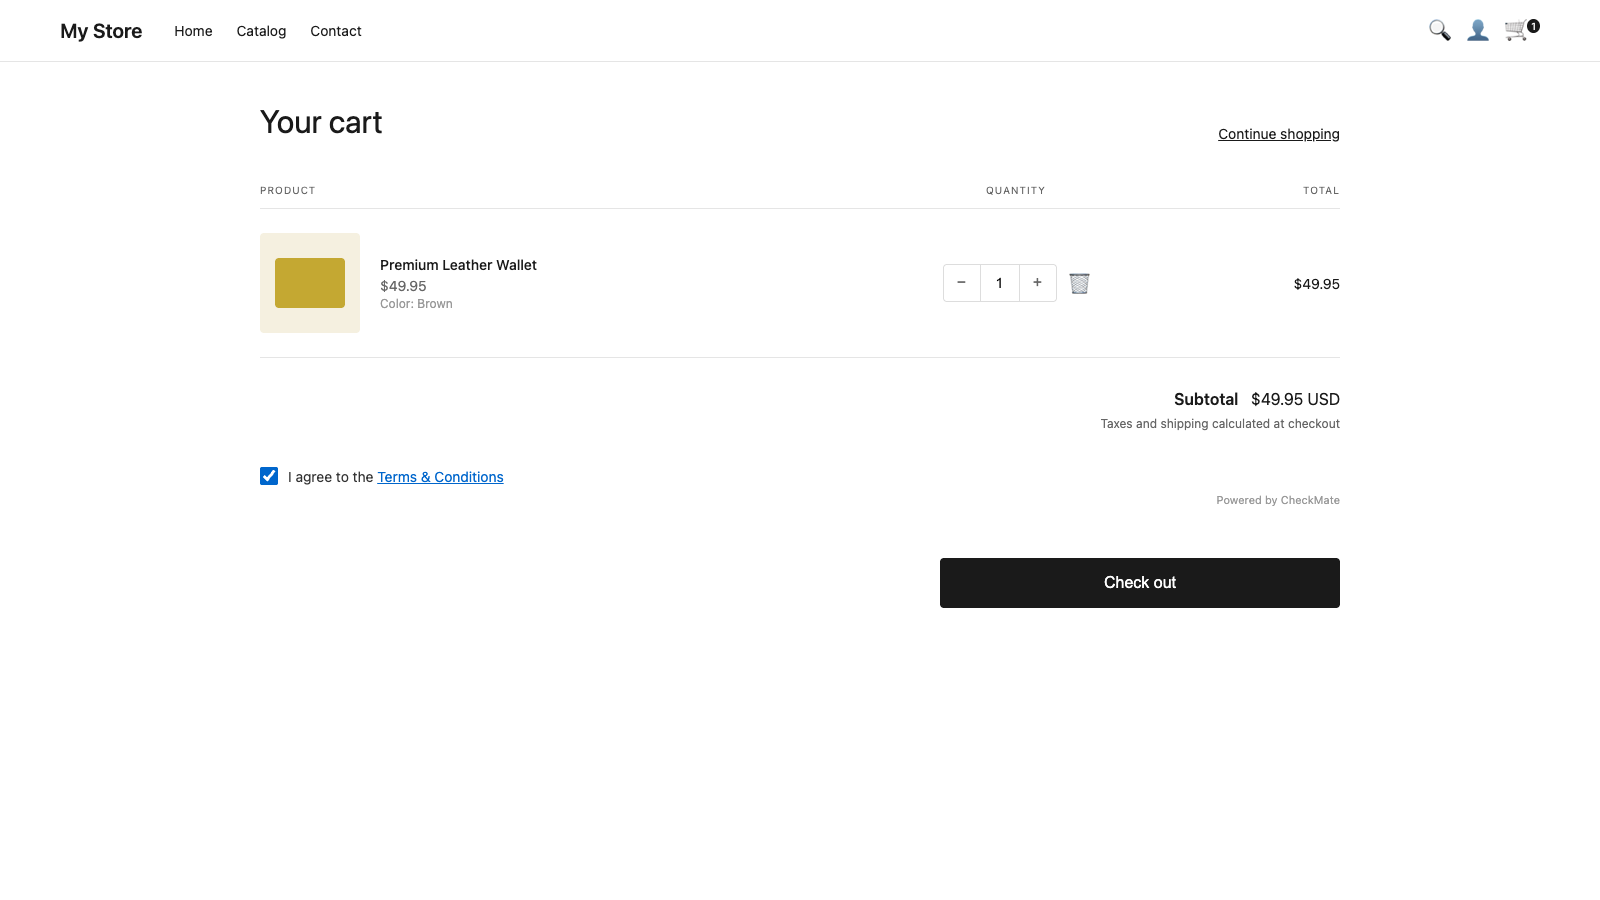This screenshot has height=900, width=1600.
Task: Click the My Store logo
Action: (x=100, y=30)
